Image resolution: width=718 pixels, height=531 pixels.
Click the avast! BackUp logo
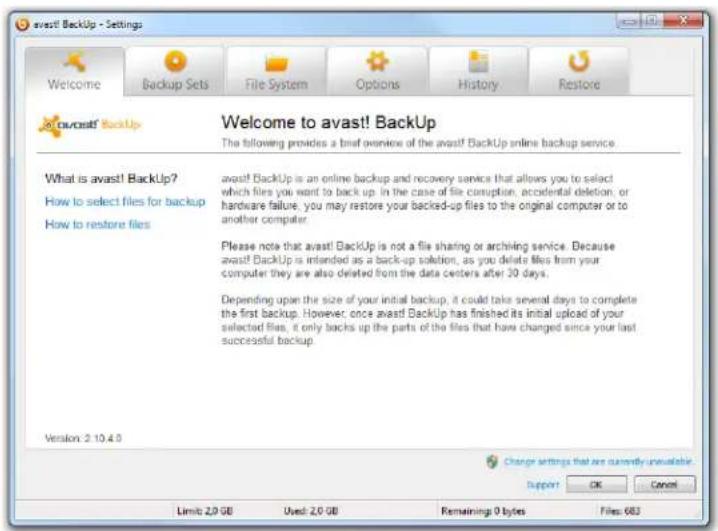90,125
